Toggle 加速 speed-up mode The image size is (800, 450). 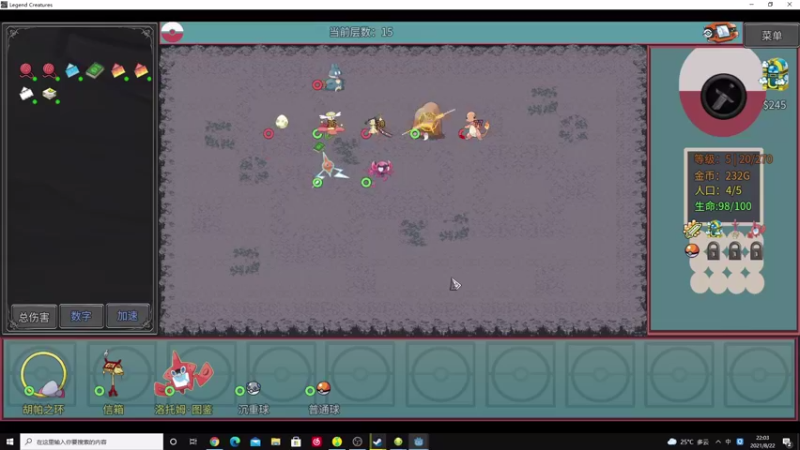(128, 316)
